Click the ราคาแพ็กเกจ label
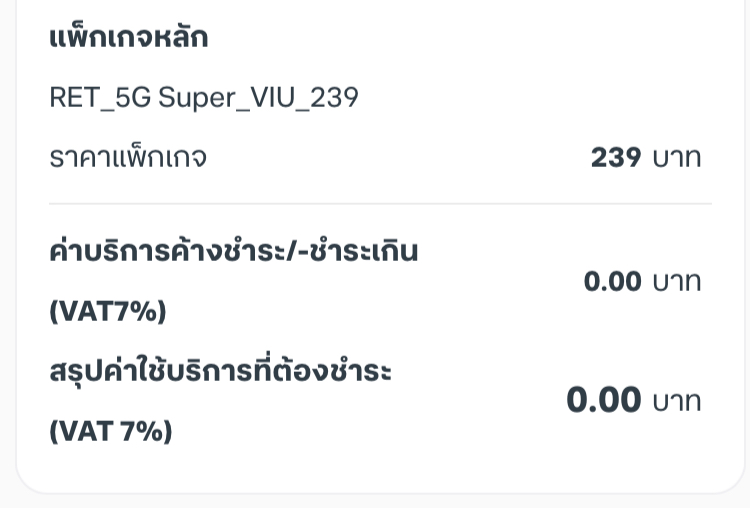This screenshot has height=508, width=750. [128, 158]
